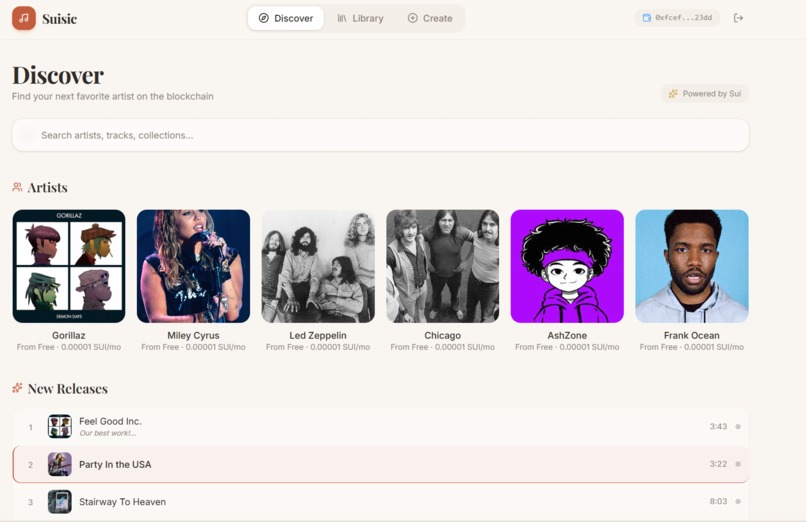Click the wallet address 0xfcef...23dd button
Screen dimensions: 806x522
(x=677, y=17)
